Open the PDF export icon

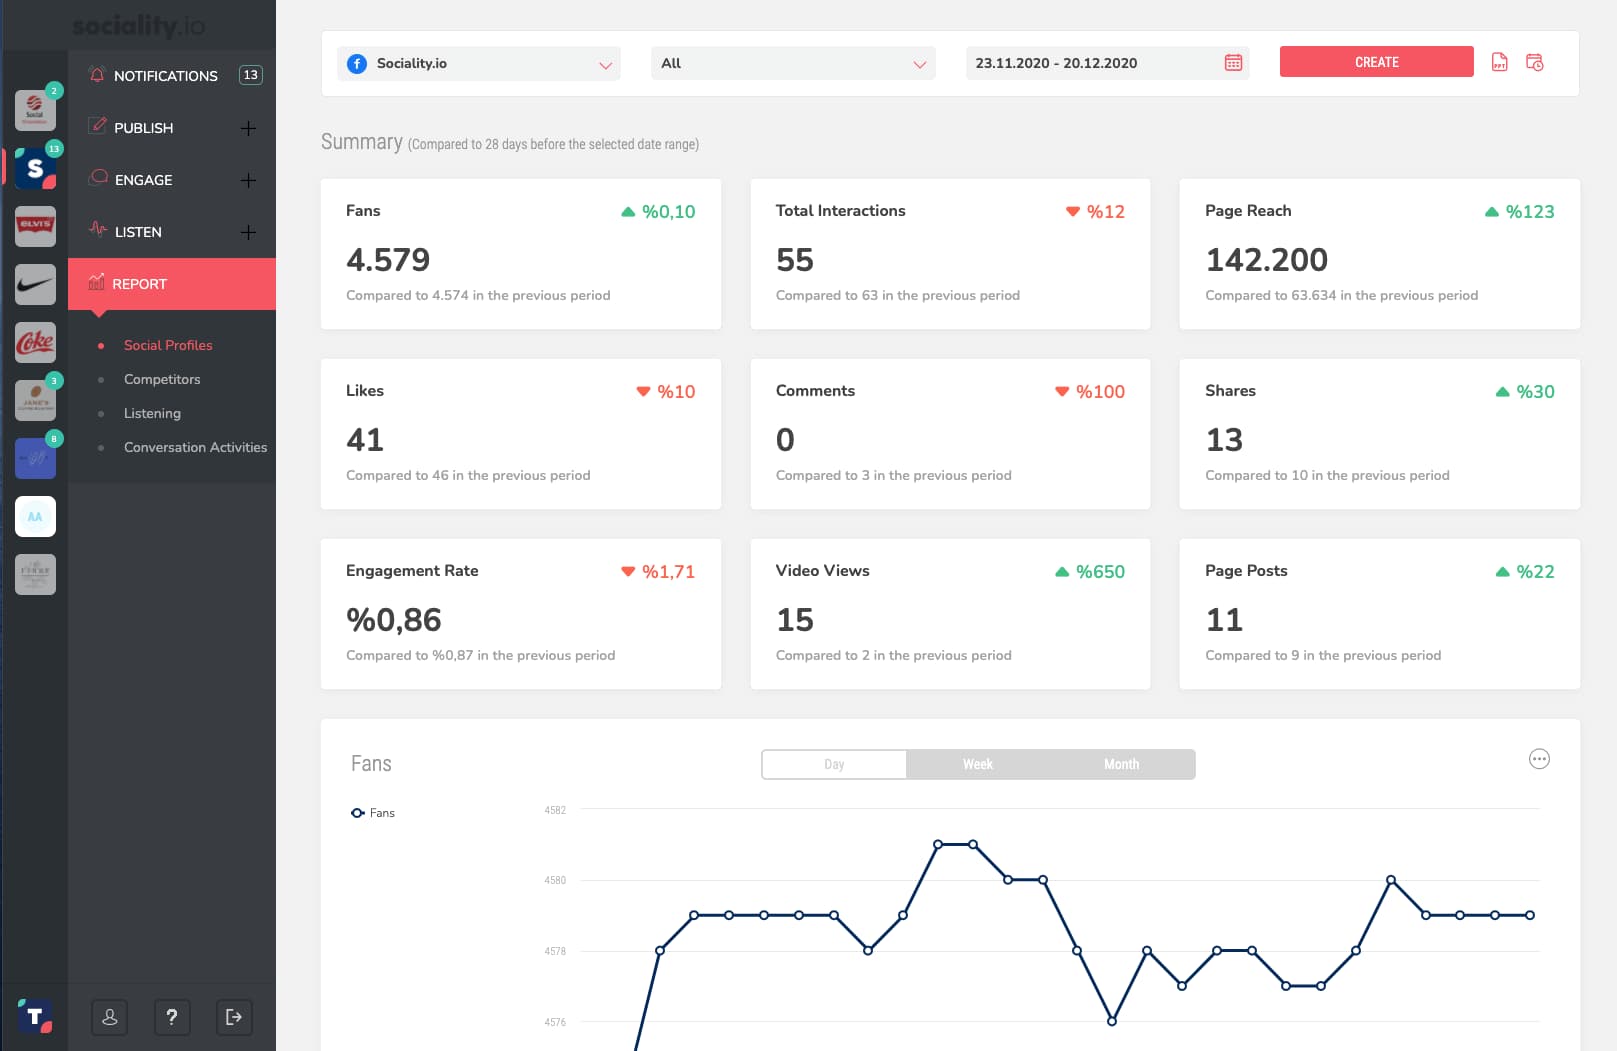(x=1499, y=62)
